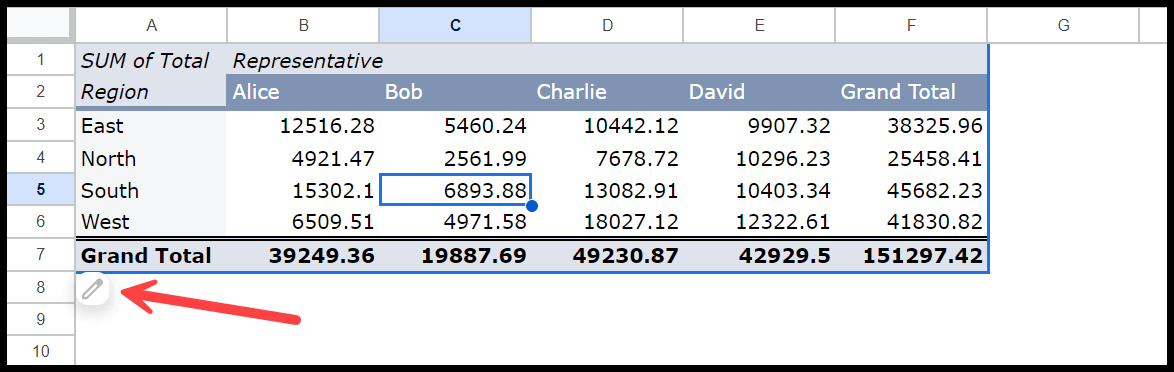Screen dimensions: 1174x372
Task: Select cell with value 10403.34
Action: tap(759, 190)
